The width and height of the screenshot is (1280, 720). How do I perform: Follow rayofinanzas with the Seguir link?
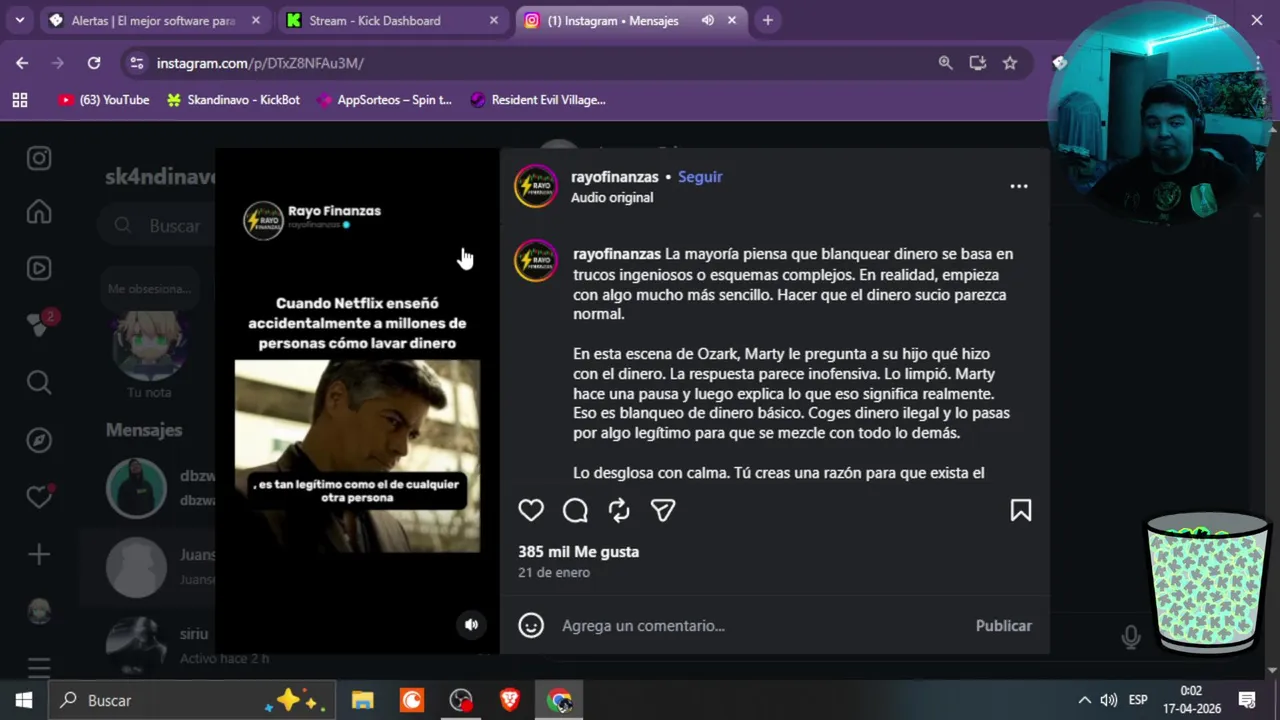pyautogui.click(x=700, y=177)
